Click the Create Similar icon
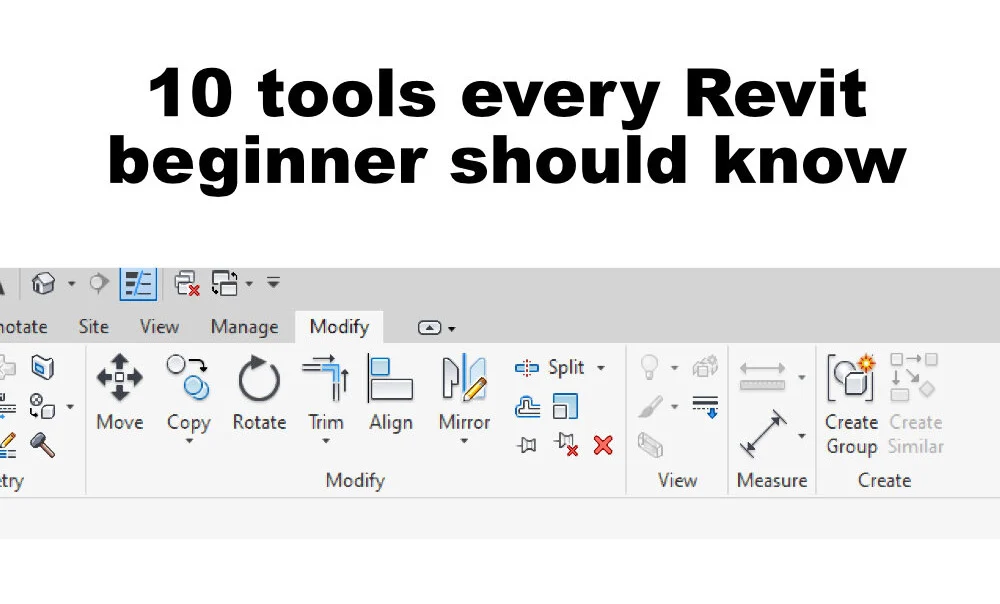Viewport: 1000px width, 604px height. [915, 376]
